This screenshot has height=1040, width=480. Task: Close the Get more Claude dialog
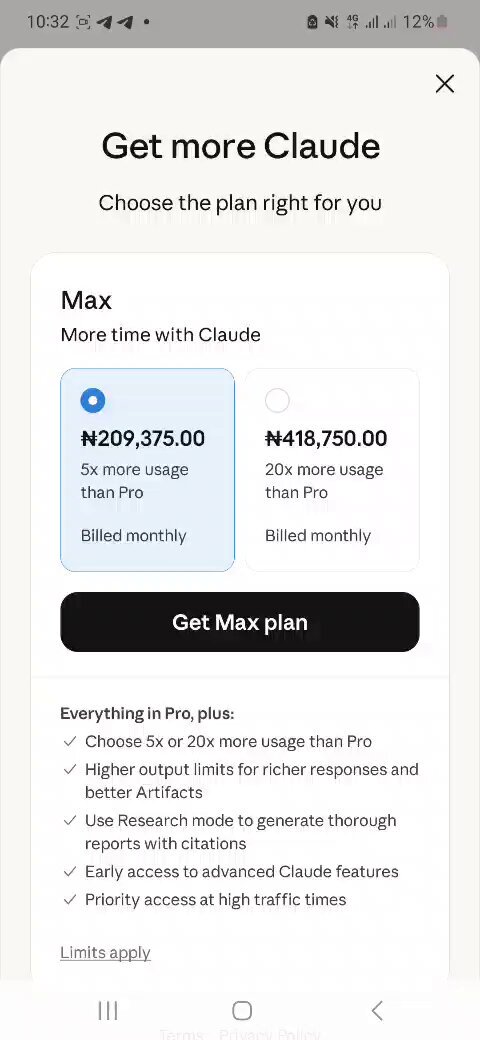tap(444, 84)
